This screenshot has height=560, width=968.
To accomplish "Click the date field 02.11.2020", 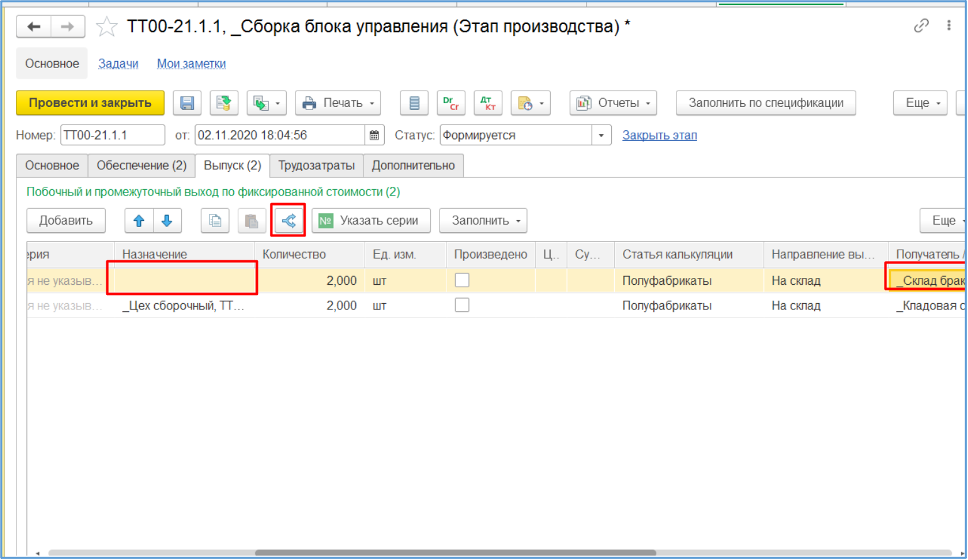I will [x=280, y=135].
